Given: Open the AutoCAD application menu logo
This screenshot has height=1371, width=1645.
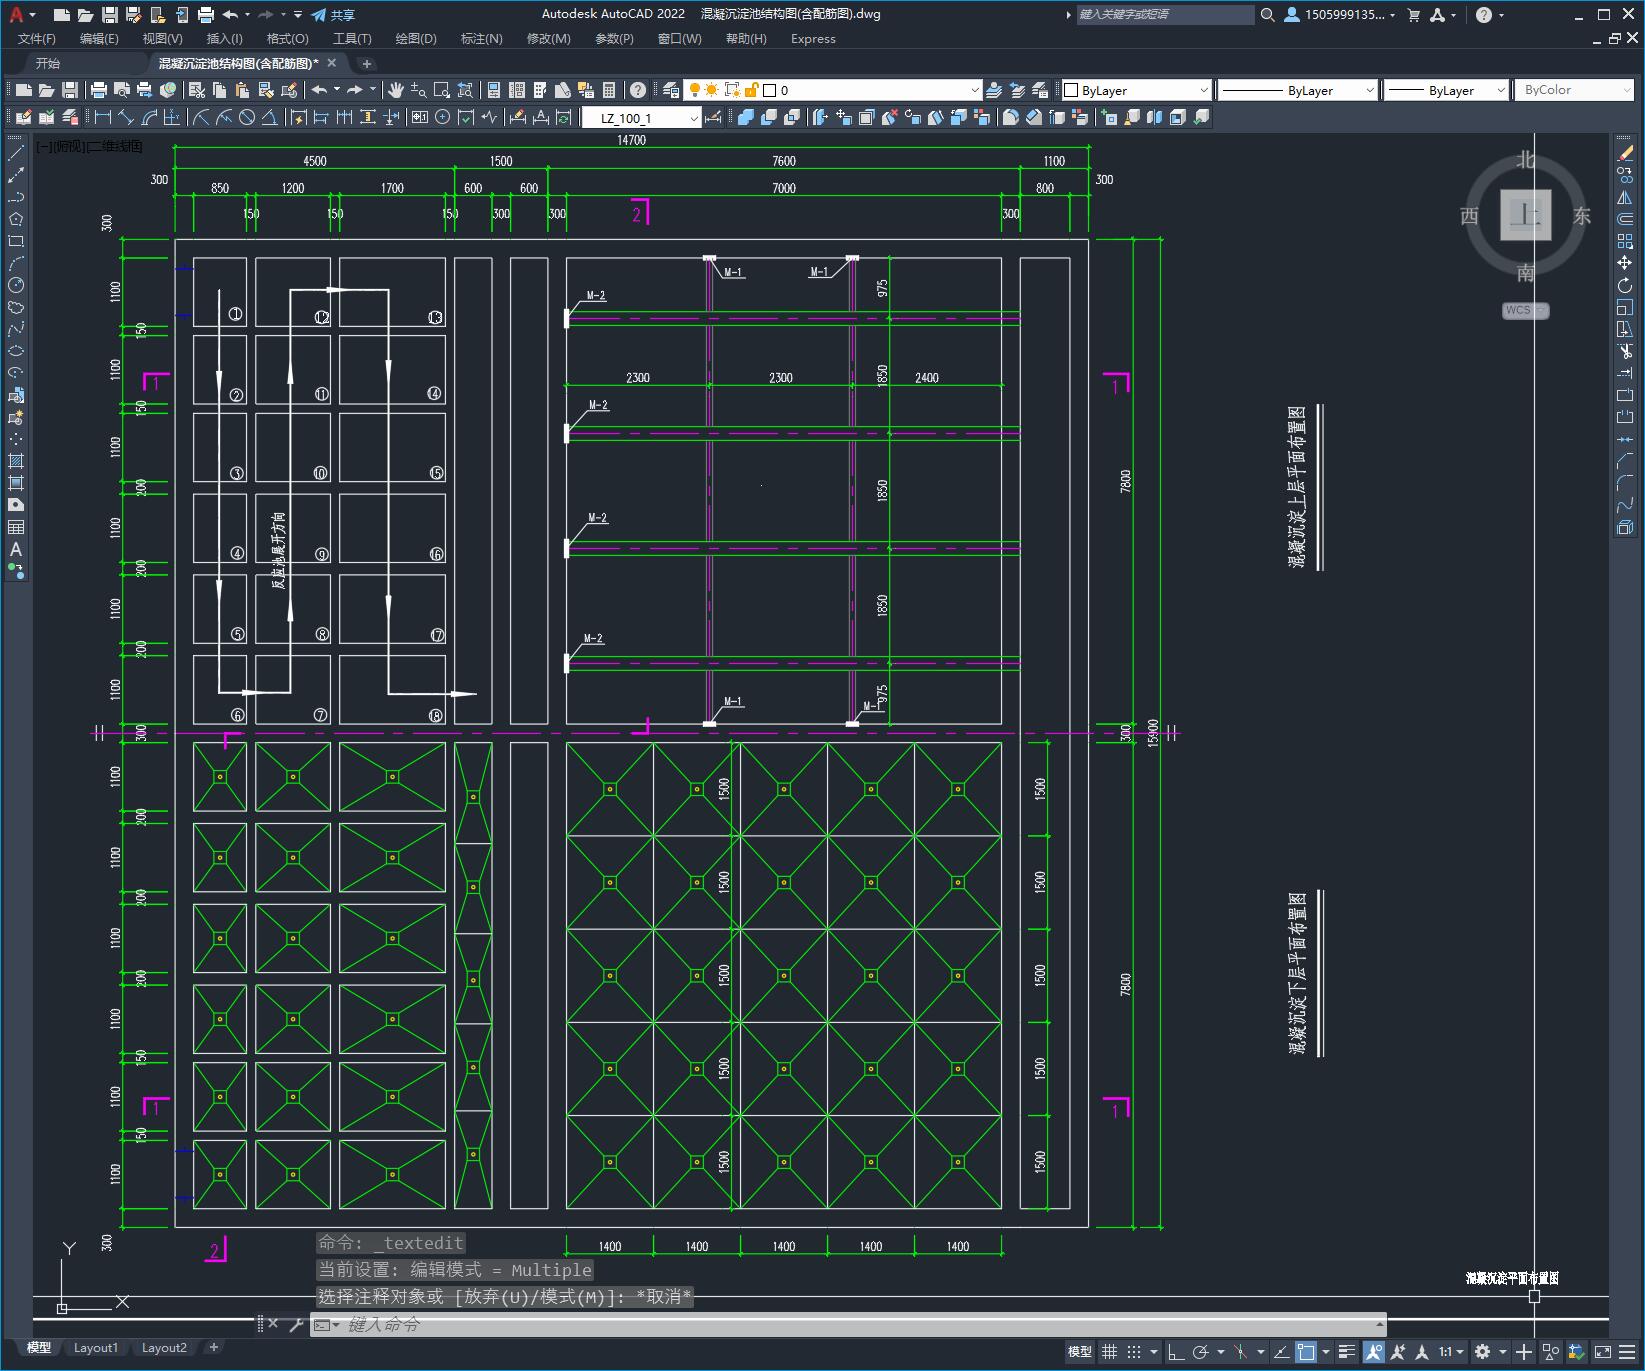Looking at the screenshot, I should [x=16, y=14].
